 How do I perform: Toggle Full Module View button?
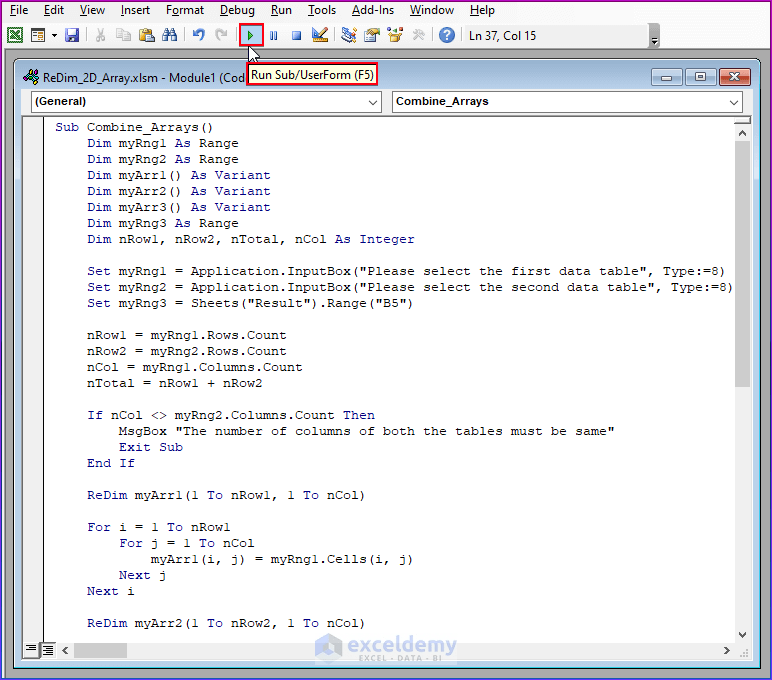pos(48,650)
